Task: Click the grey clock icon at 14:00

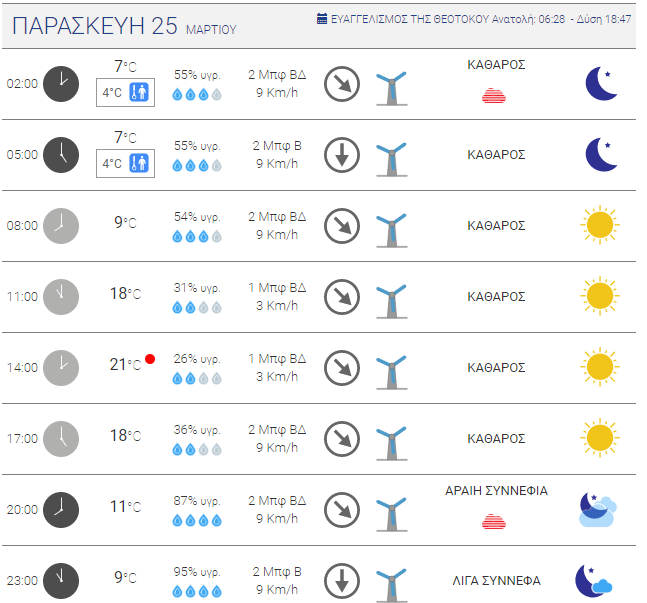Action: tap(61, 368)
